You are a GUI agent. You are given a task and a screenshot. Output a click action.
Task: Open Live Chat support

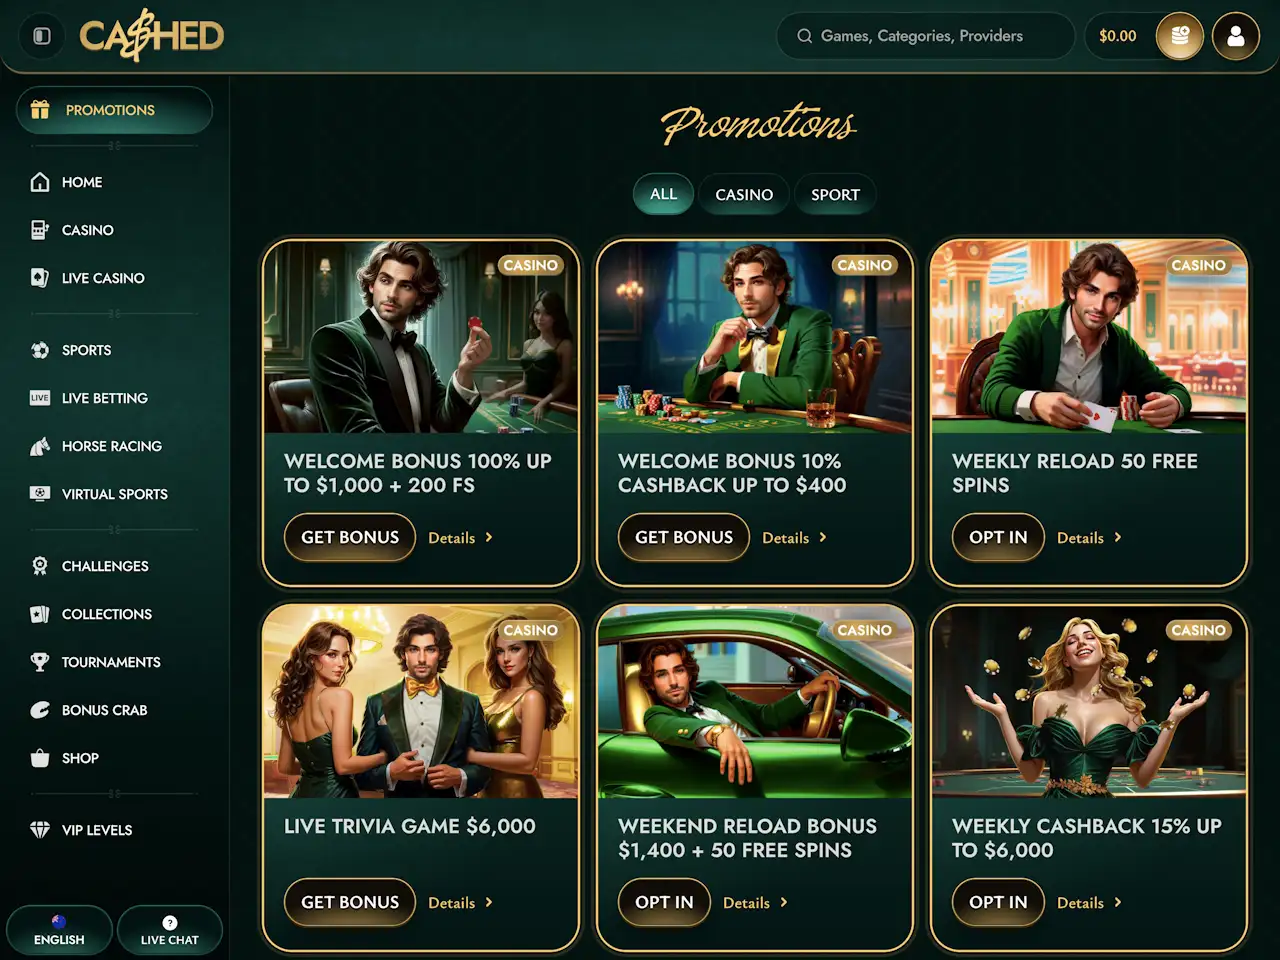169,930
